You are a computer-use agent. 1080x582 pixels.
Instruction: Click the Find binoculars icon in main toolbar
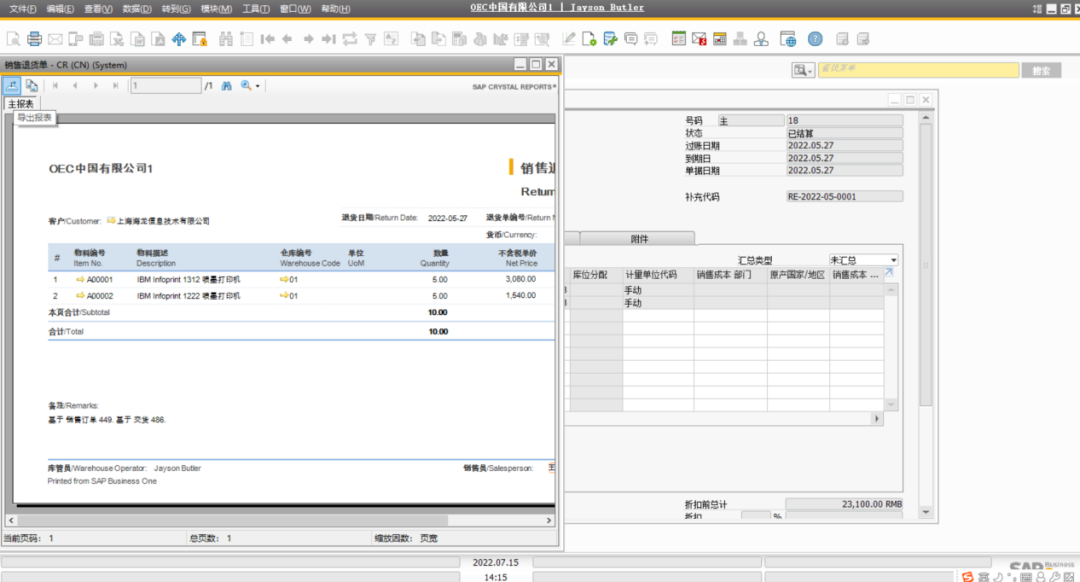(226, 39)
